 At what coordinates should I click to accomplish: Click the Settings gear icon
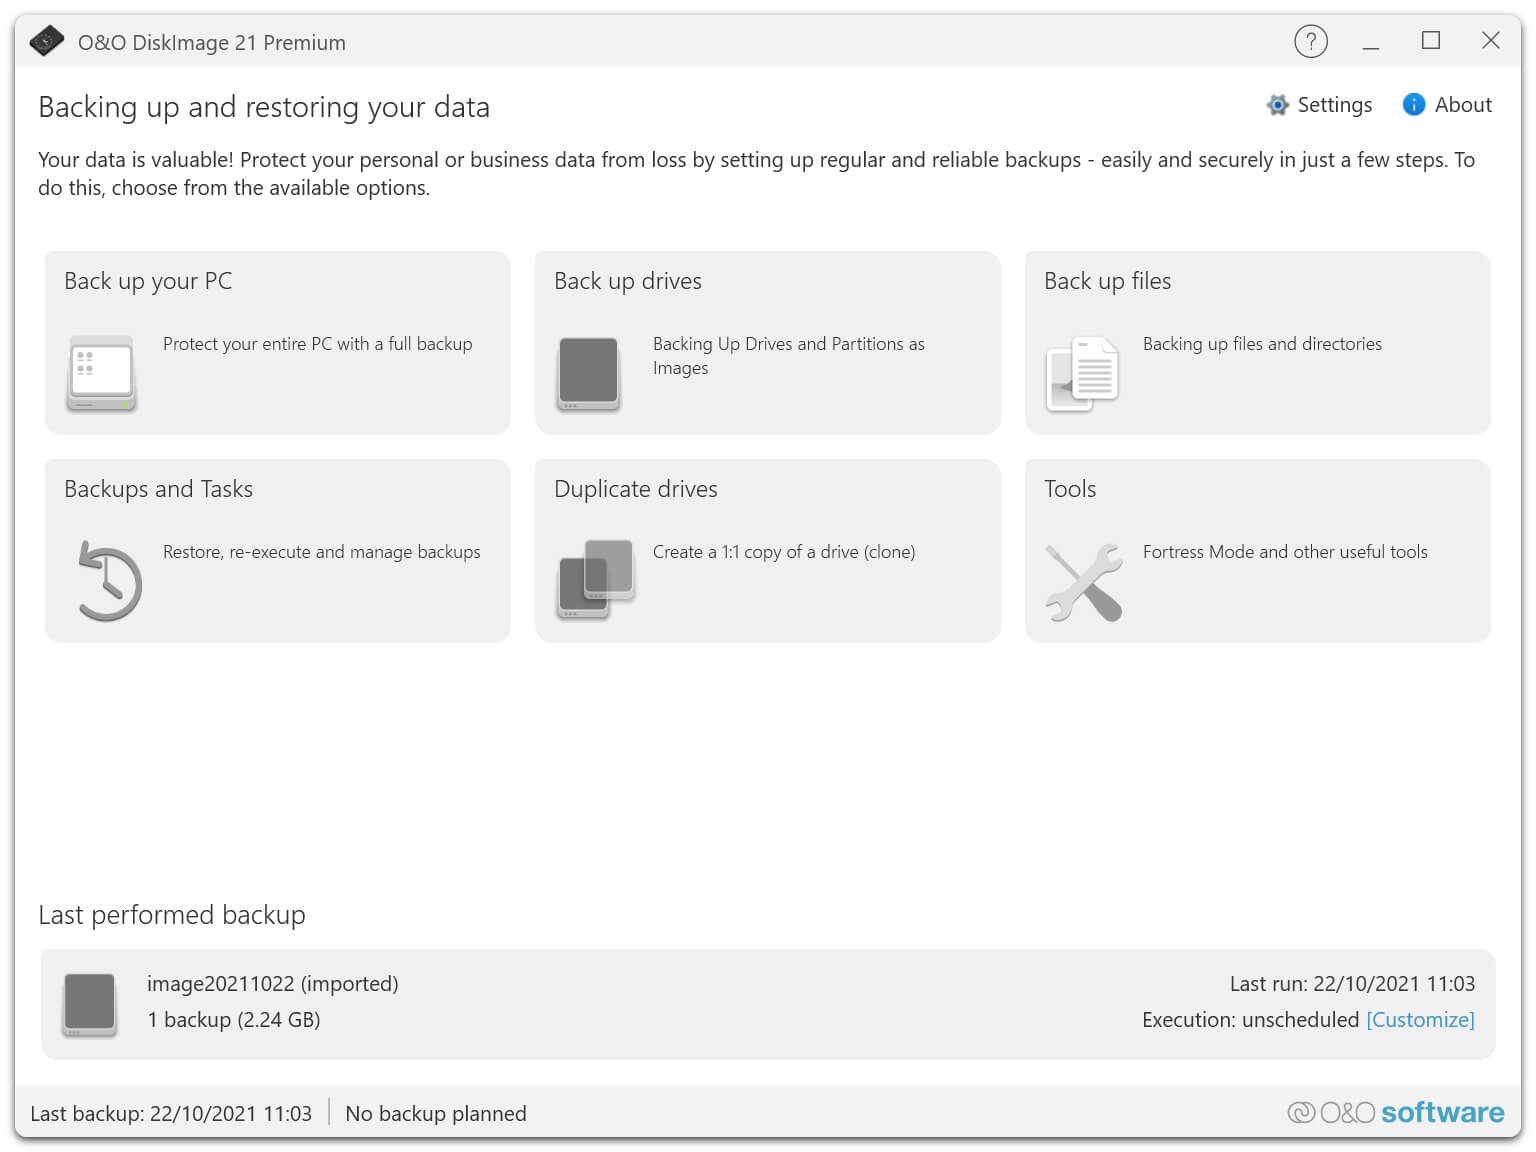(x=1277, y=105)
